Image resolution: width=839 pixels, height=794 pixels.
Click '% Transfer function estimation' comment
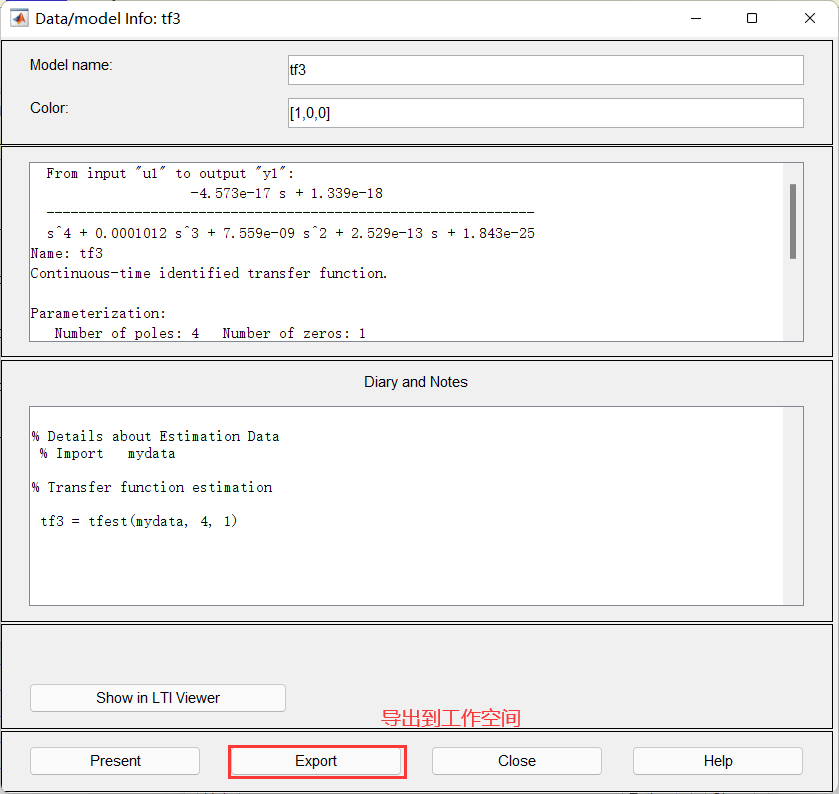point(152,487)
